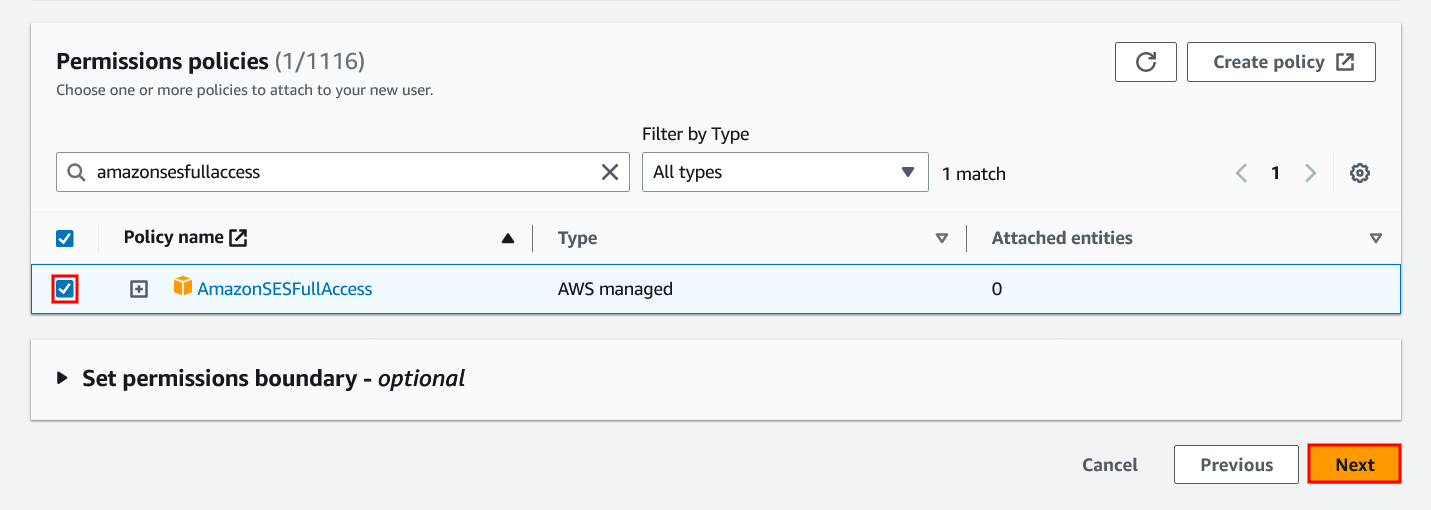The height and width of the screenshot is (510, 1431).
Task: Sort by the Attached entities column arrow
Action: 1376,238
